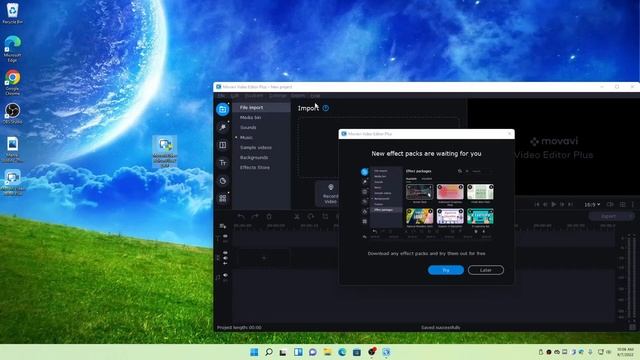Click the Delete trash icon in timeline toolbar

269,216
